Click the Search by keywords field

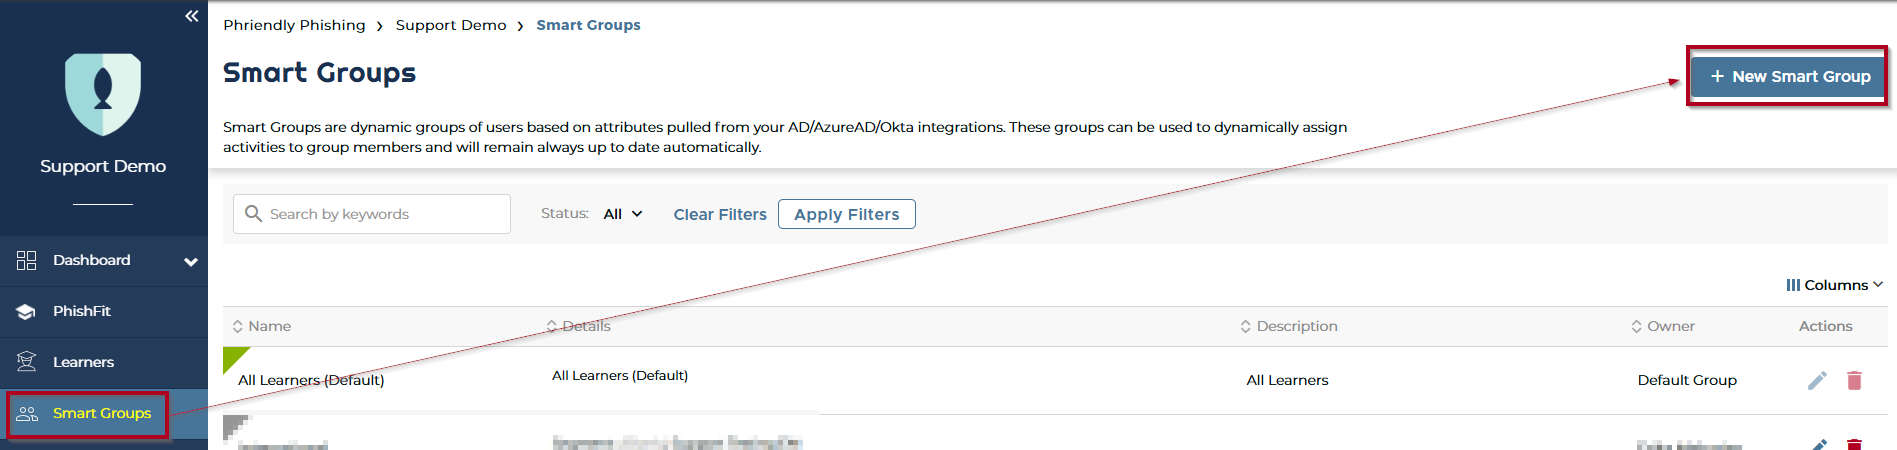[x=385, y=214]
